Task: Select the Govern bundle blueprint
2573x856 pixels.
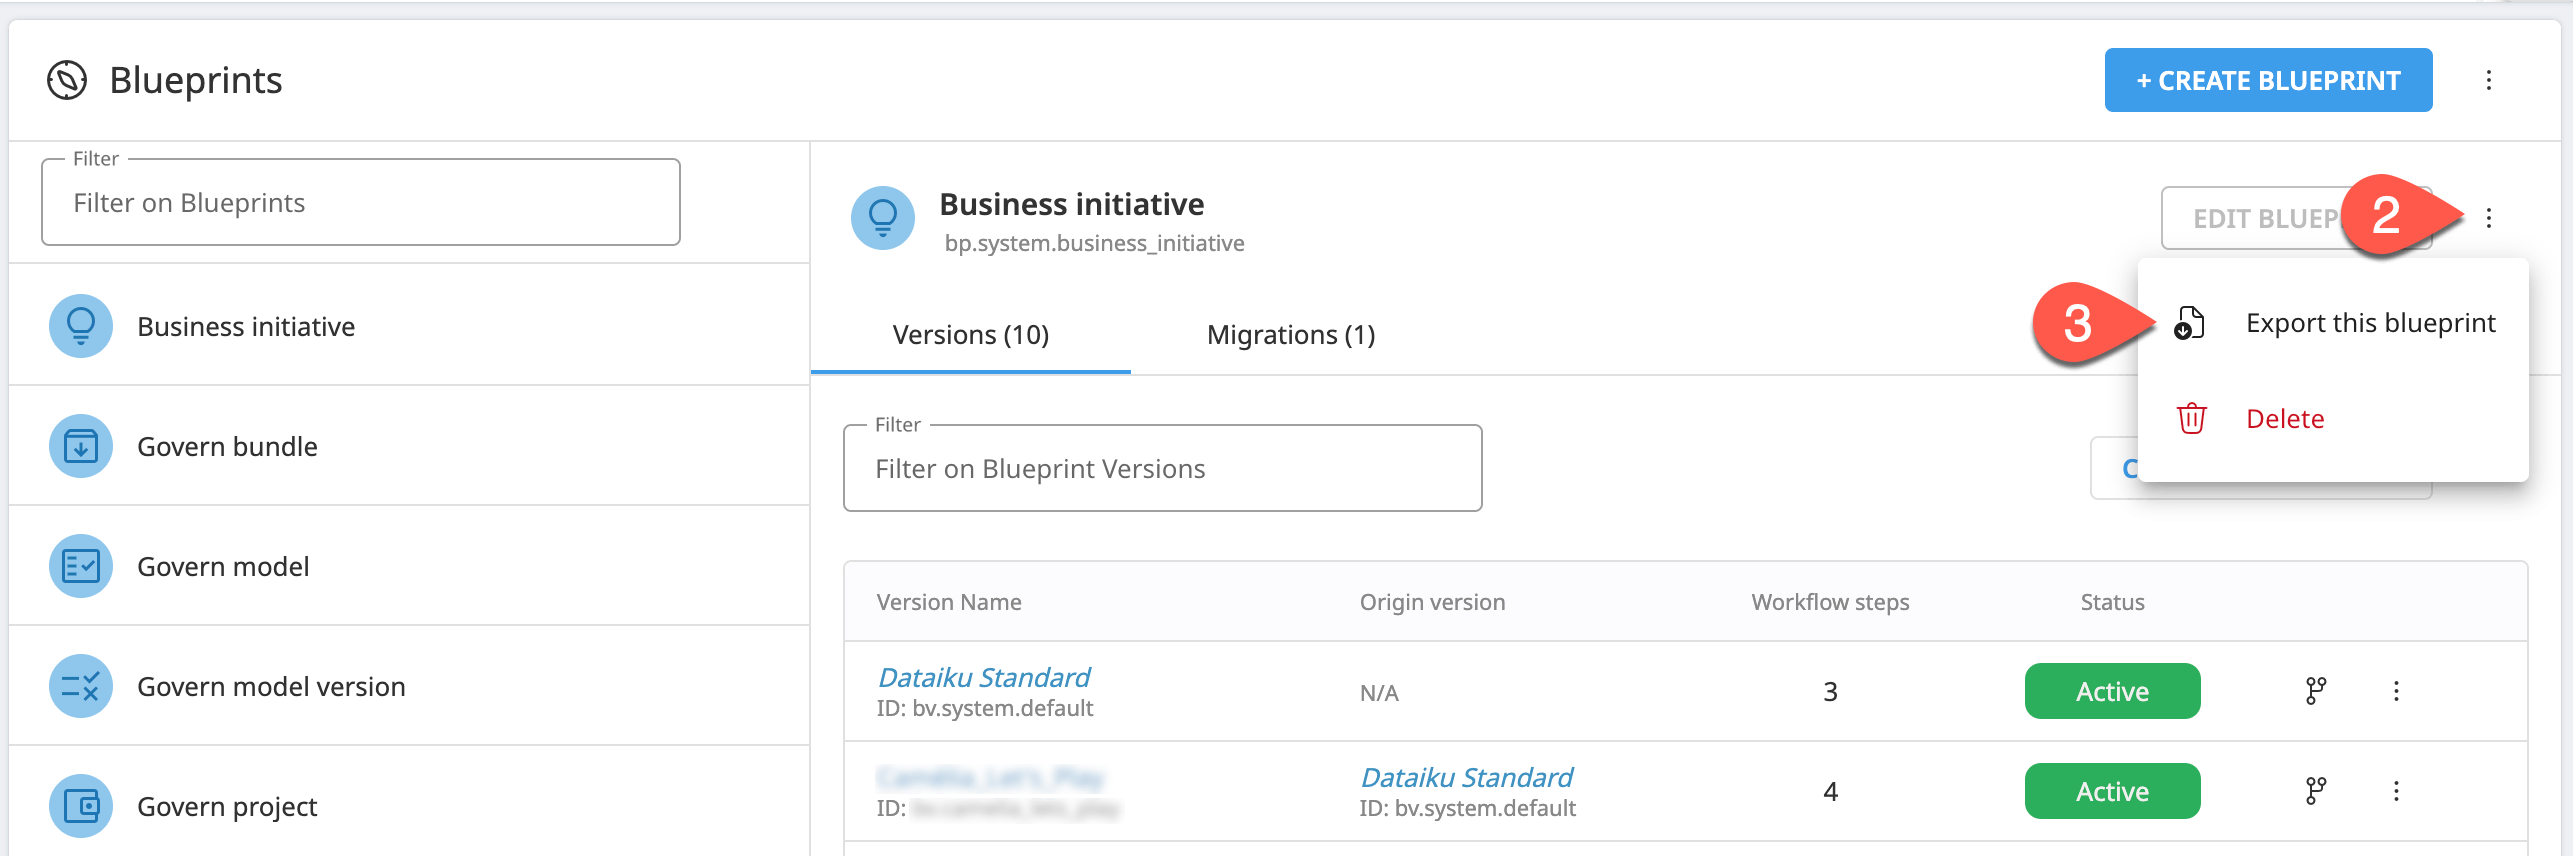Action: coord(409,446)
